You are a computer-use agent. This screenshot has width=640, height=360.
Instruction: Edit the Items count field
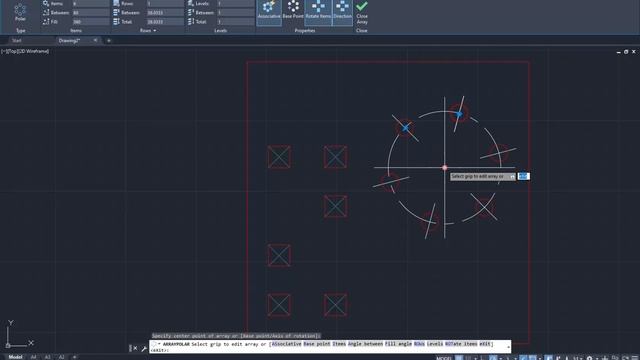(91, 4)
